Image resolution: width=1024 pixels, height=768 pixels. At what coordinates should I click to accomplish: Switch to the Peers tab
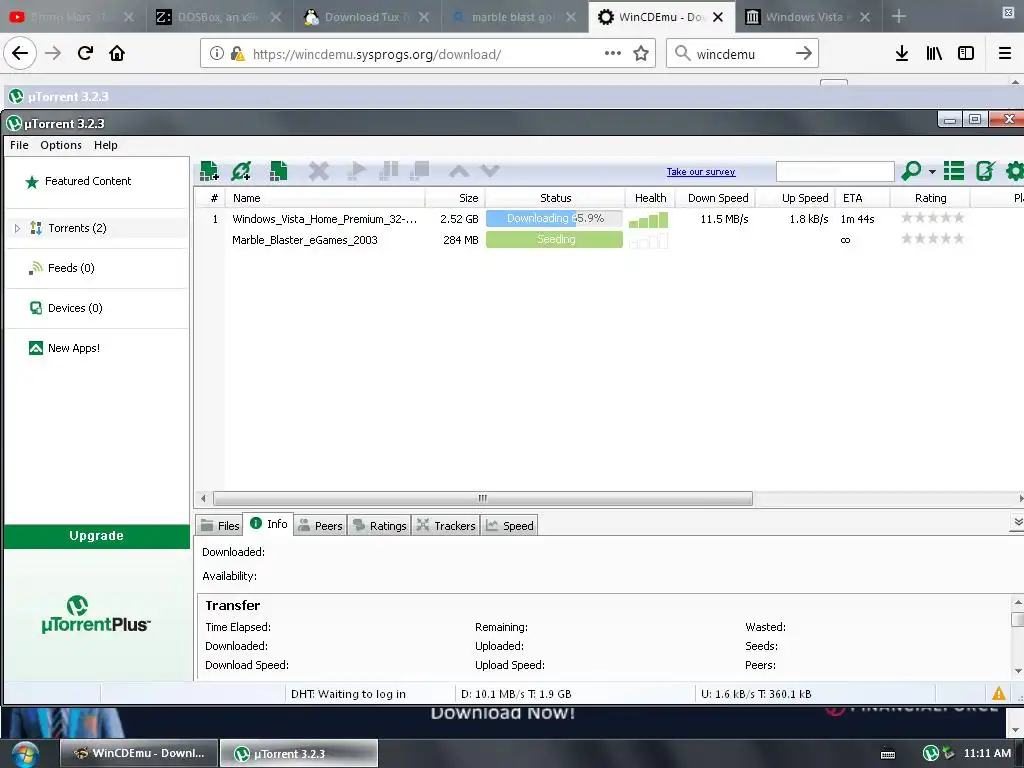[320, 526]
